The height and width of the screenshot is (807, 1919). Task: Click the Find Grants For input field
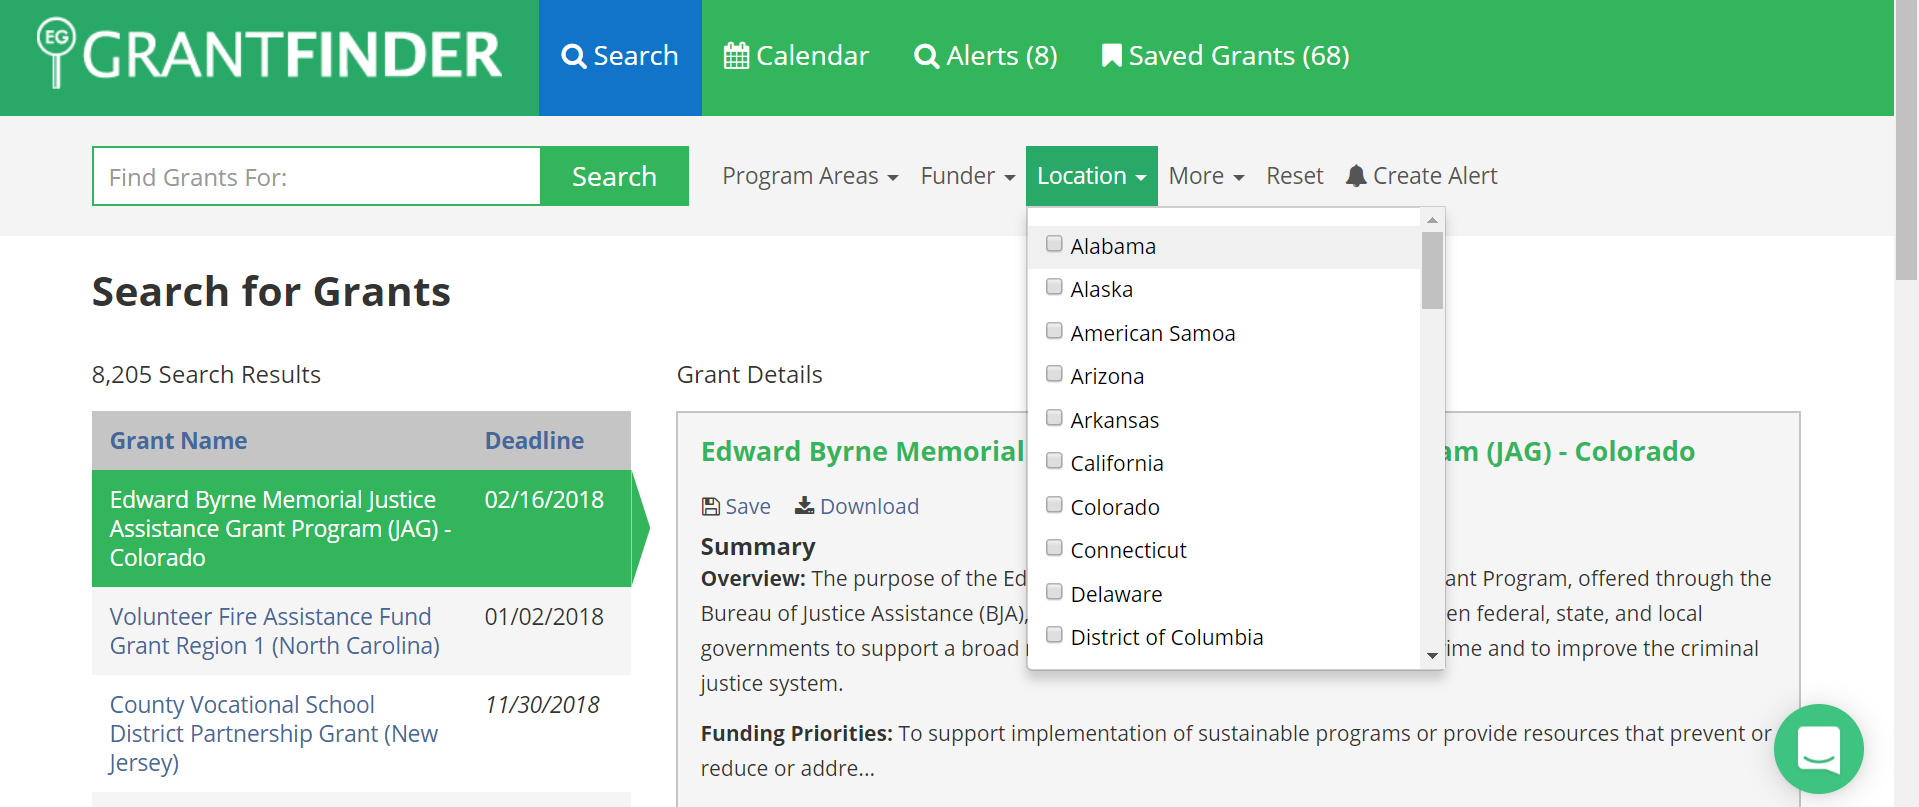[x=317, y=177]
